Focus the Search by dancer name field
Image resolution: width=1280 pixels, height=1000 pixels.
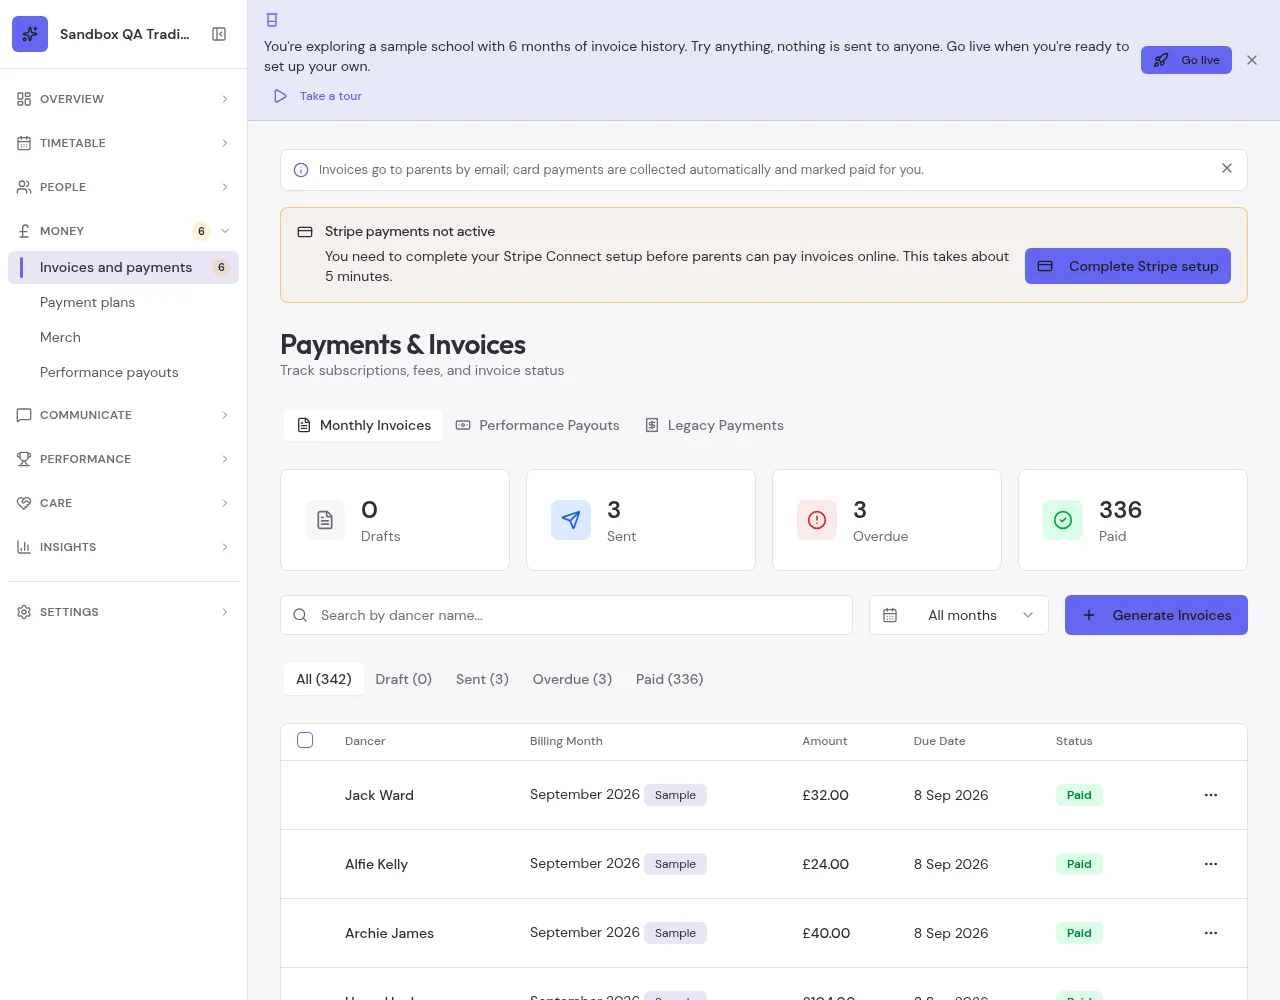[x=566, y=615]
